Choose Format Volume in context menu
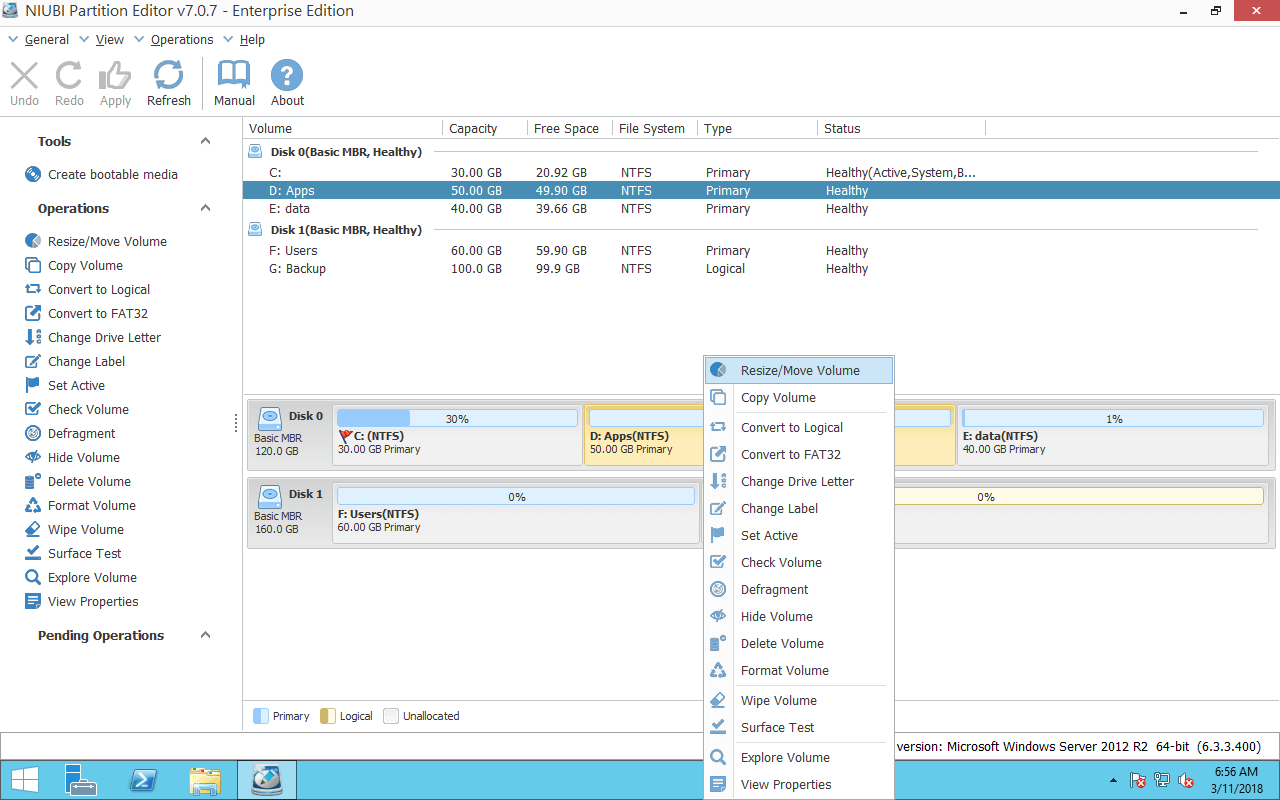1280x800 pixels. click(x=799, y=670)
